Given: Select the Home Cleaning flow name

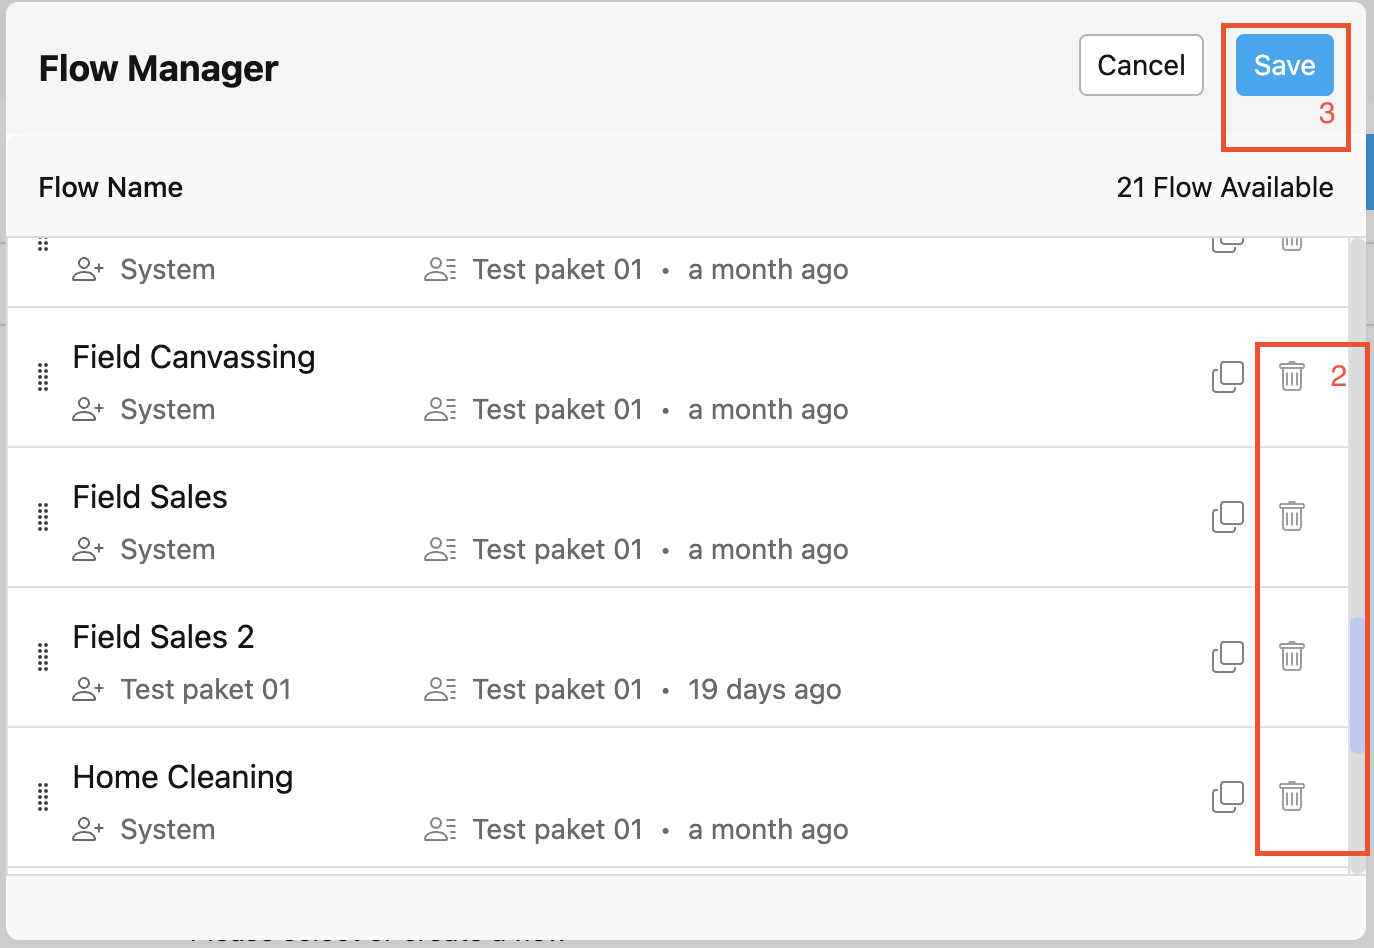Looking at the screenshot, I should [183, 776].
